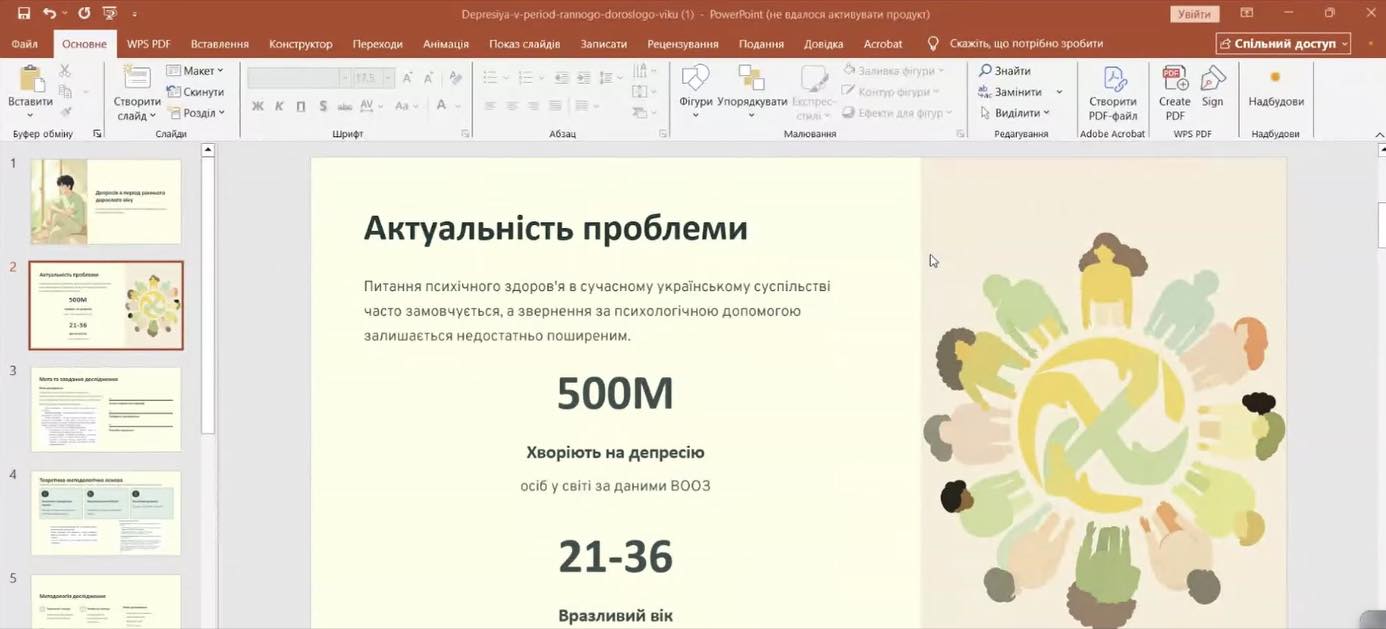Click the 'Скажіть, що потрібно зробити' search box
This screenshot has height=629, width=1386.
[x=1026, y=44]
